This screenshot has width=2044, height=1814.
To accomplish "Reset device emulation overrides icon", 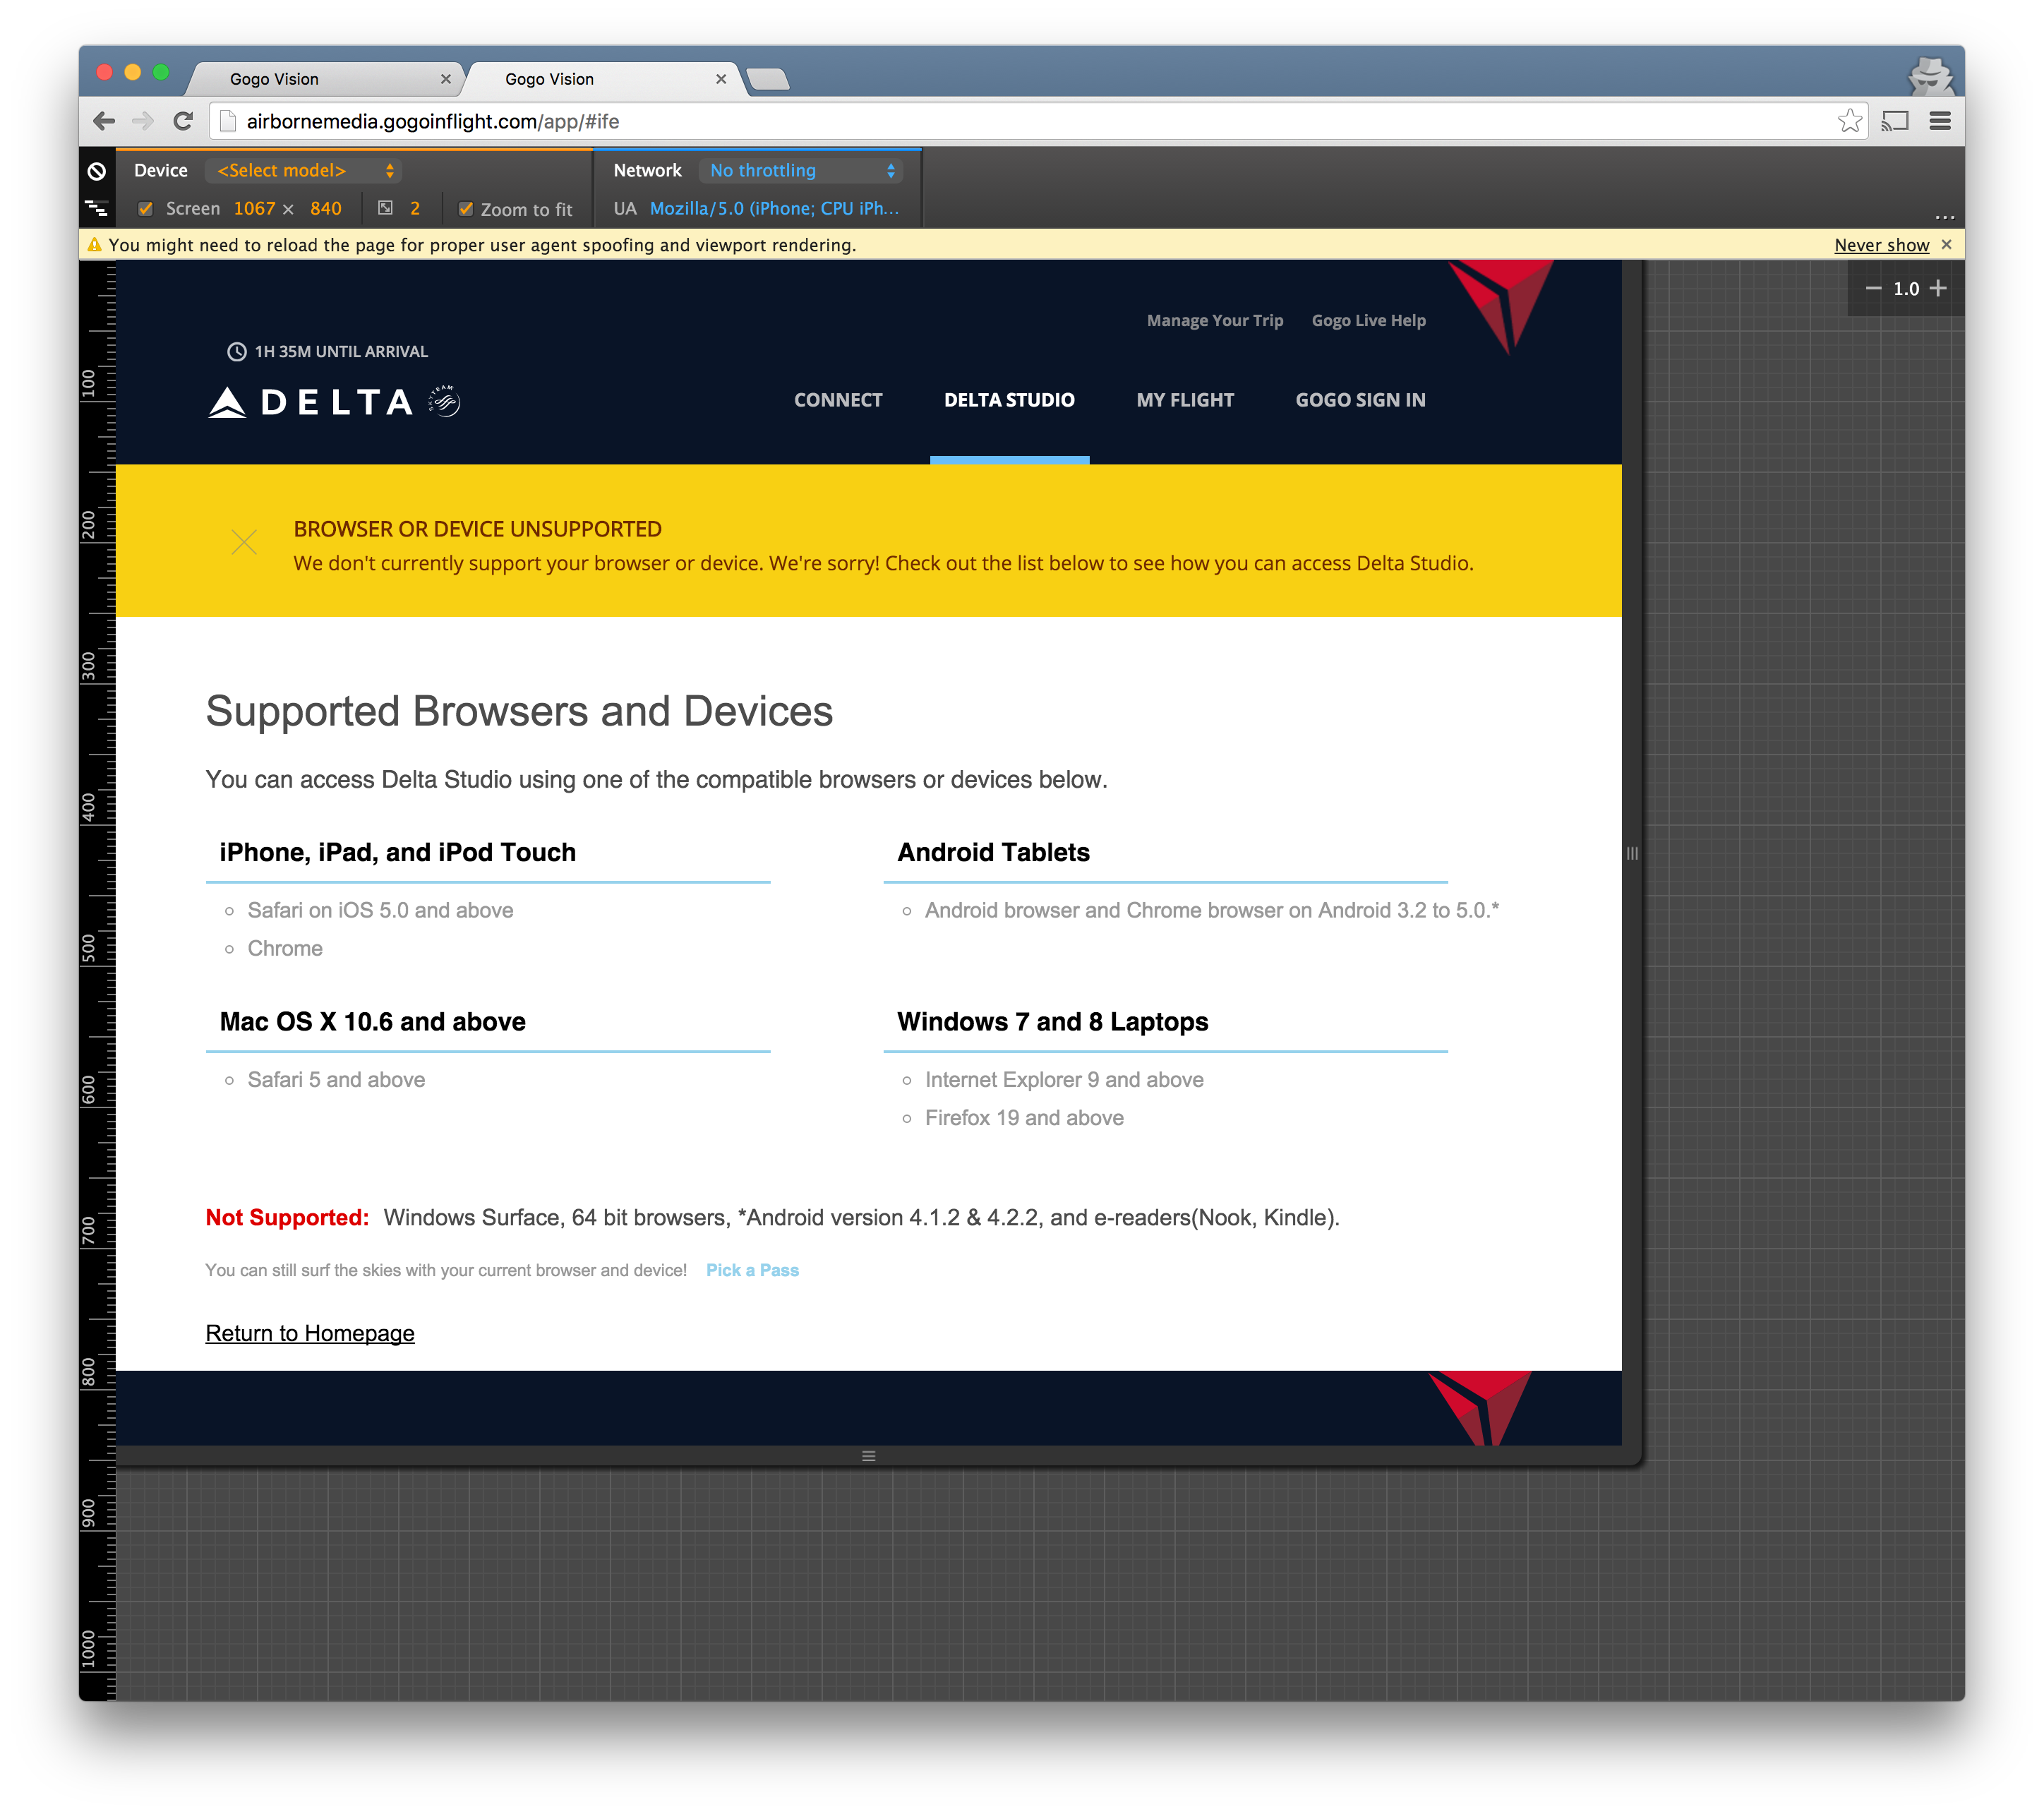I will pyautogui.click(x=96, y=171).
